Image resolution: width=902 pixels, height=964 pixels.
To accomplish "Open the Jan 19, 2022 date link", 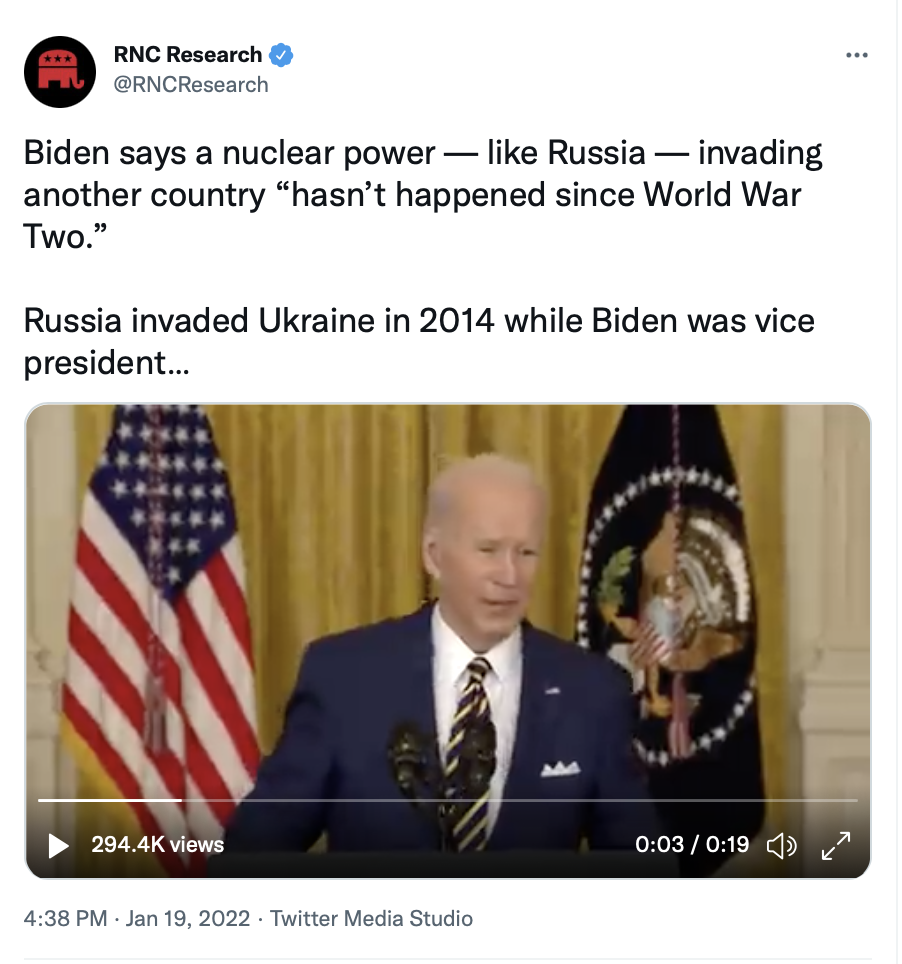I will (188, 919).
